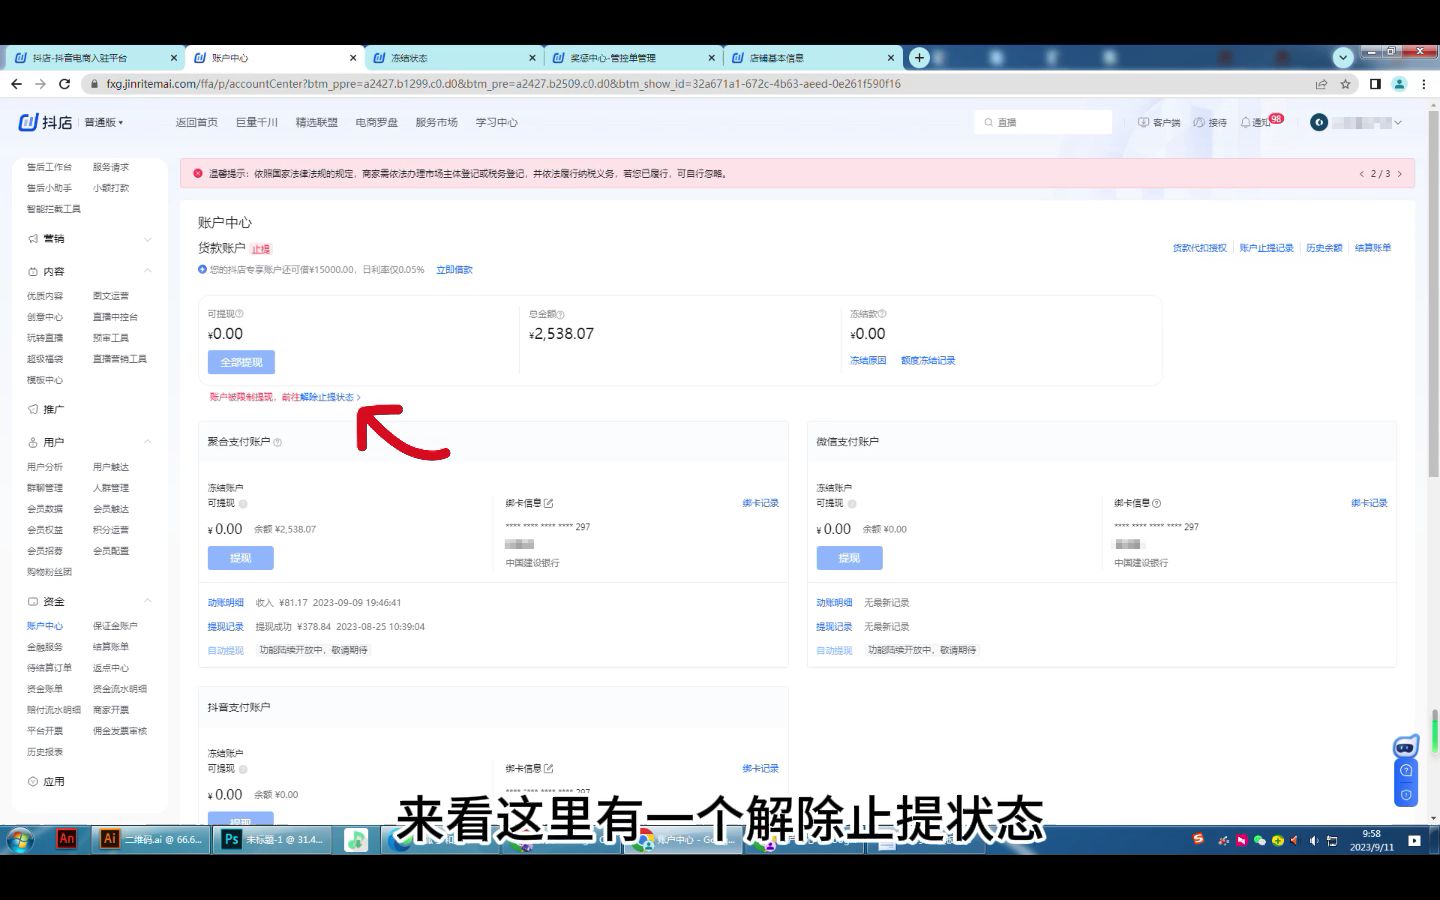Open 精选联盟 in the top navigation

[316, 121]
